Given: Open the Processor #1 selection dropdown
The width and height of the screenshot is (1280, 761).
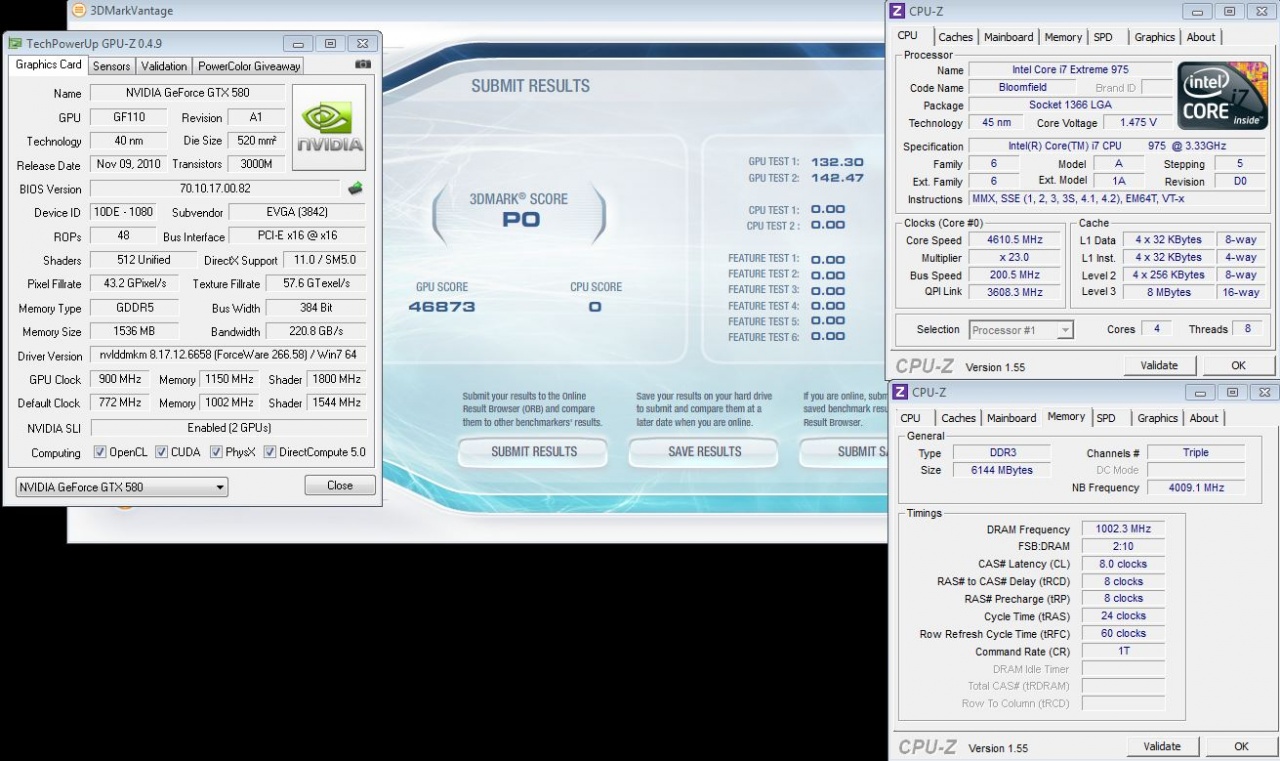Looking at the screenshot, I should (1021, 330).
